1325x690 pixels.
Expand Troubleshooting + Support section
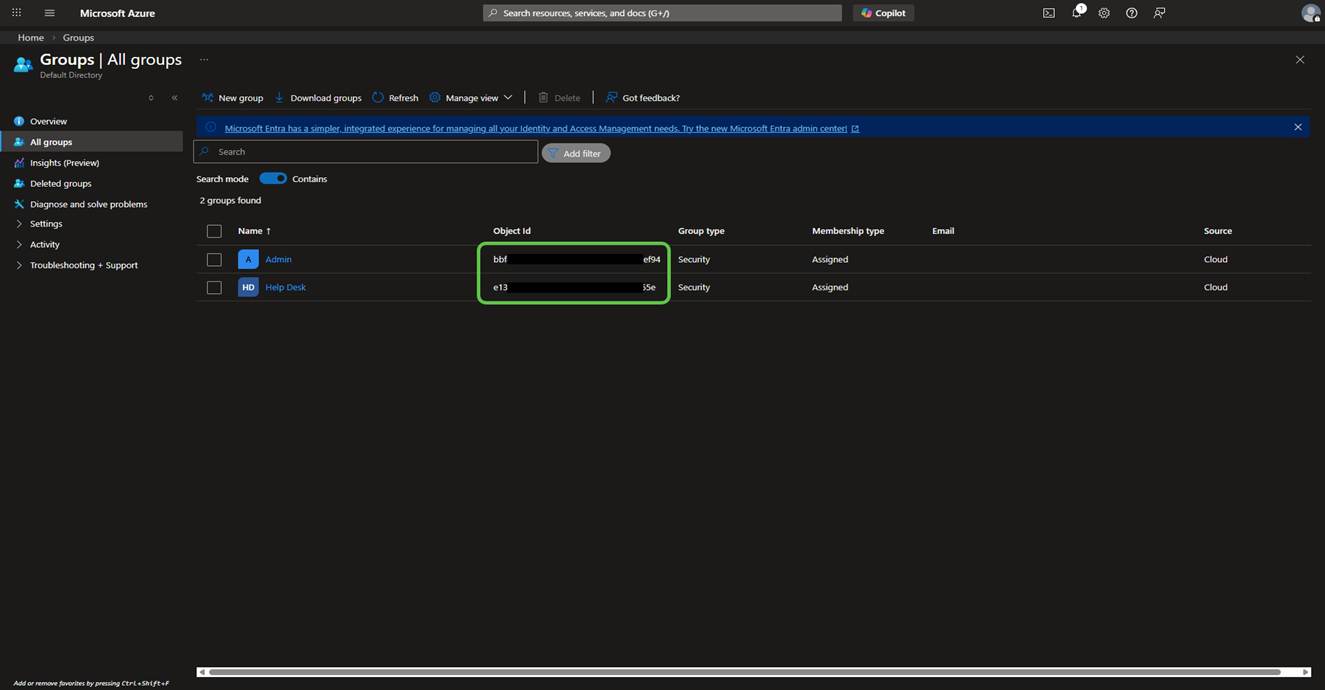point(84,265)
